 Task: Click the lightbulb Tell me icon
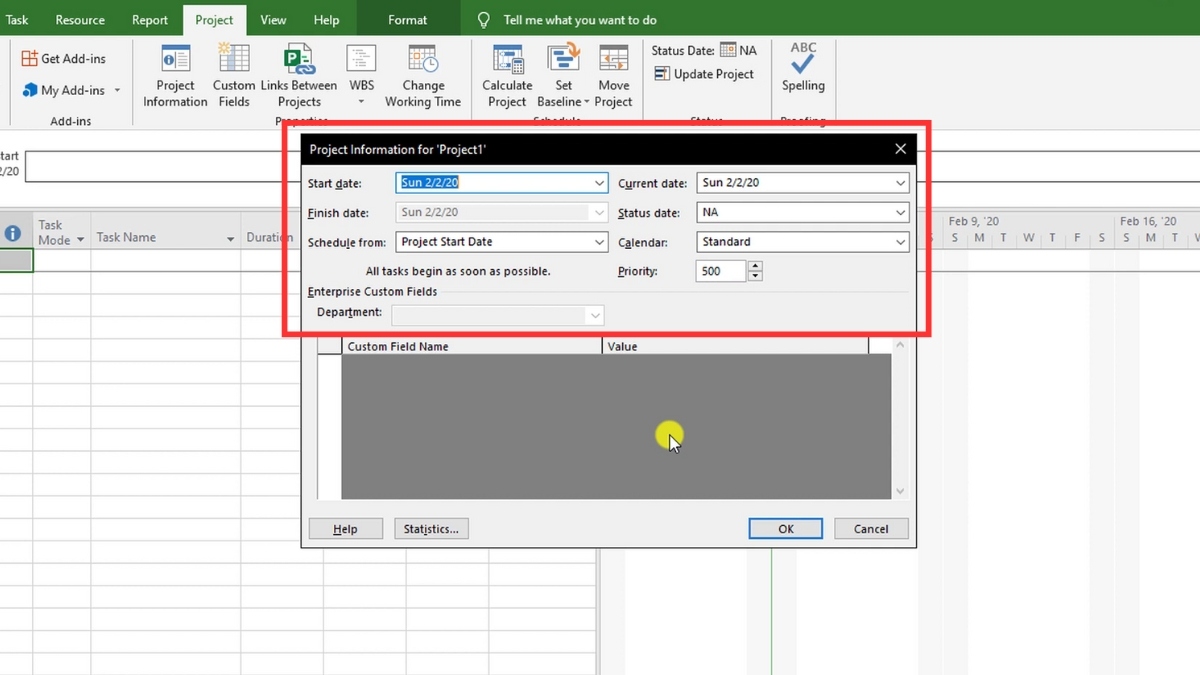coord(484,20)
